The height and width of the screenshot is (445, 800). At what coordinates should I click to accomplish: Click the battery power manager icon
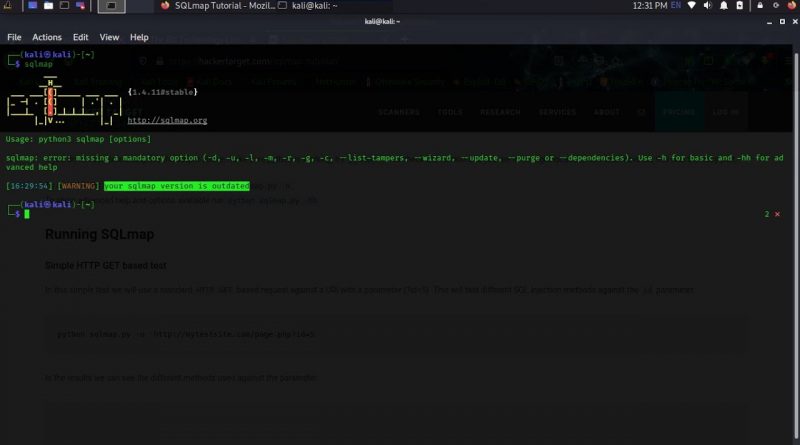pyautogui.click(x=740, y=6)
